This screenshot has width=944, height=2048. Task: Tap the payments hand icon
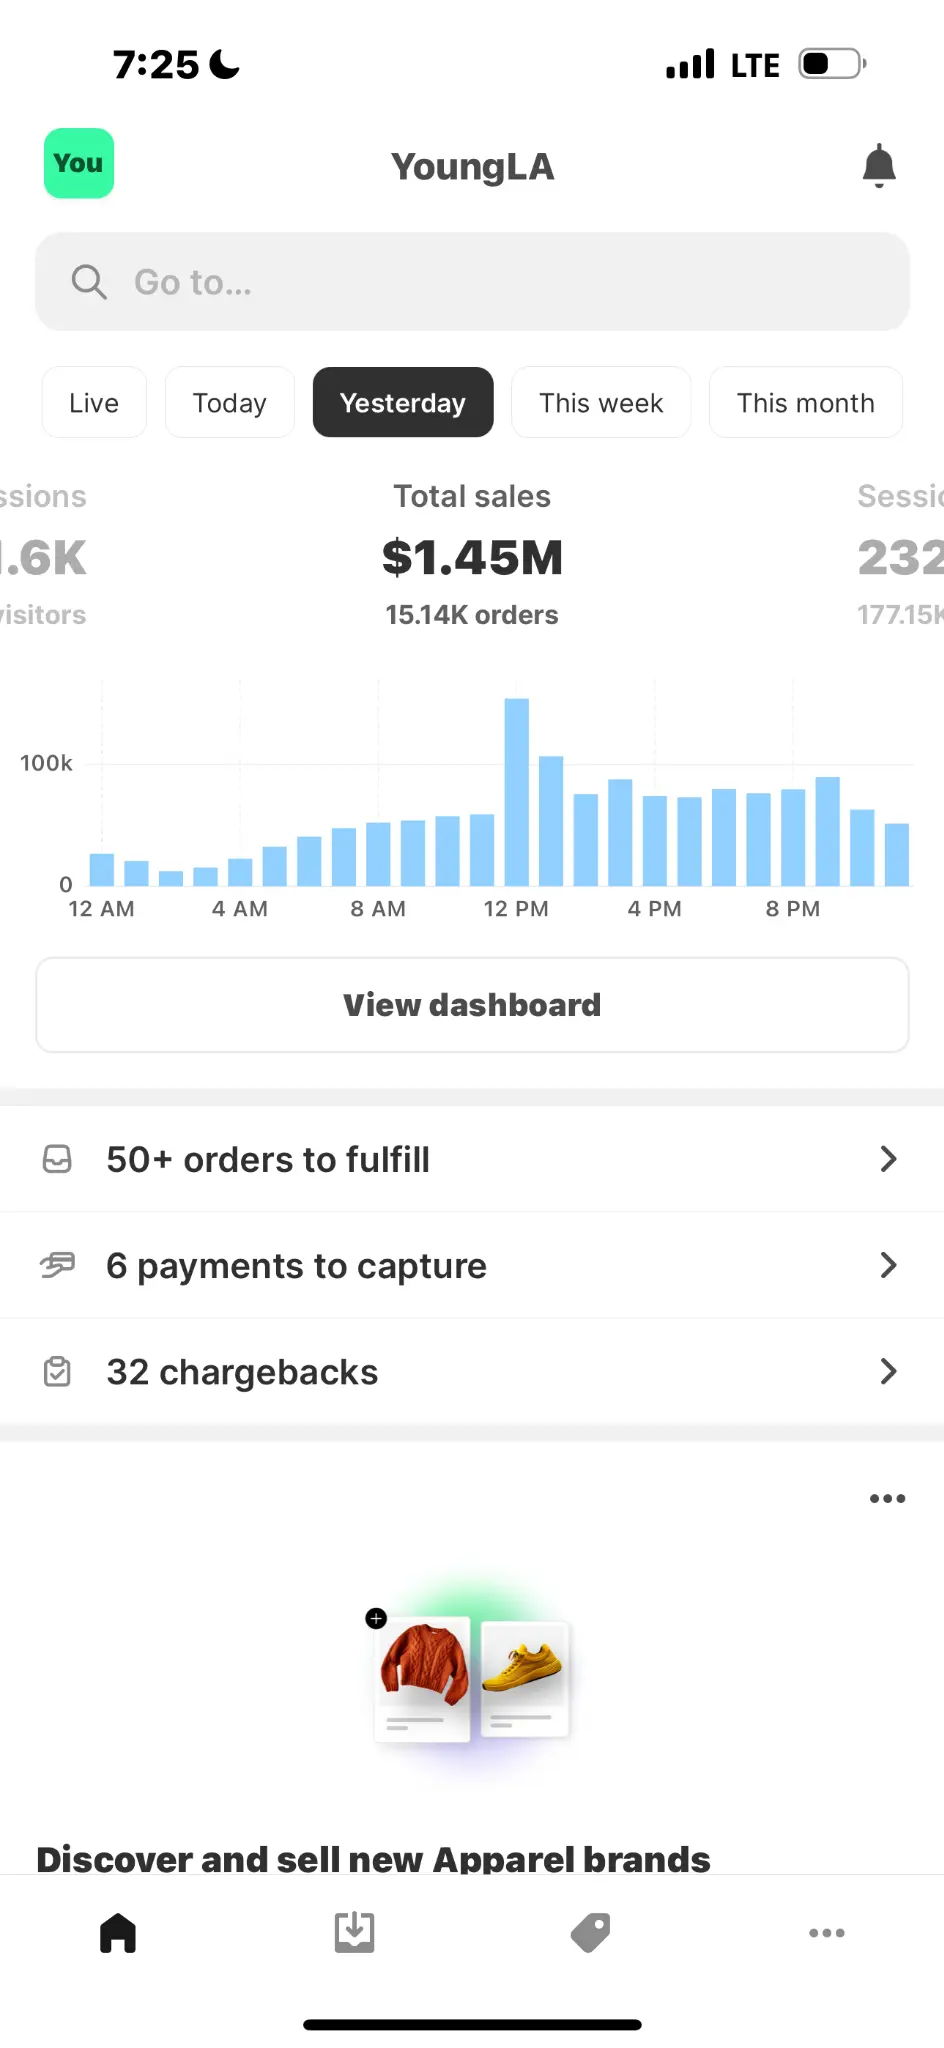point(57,1265)
